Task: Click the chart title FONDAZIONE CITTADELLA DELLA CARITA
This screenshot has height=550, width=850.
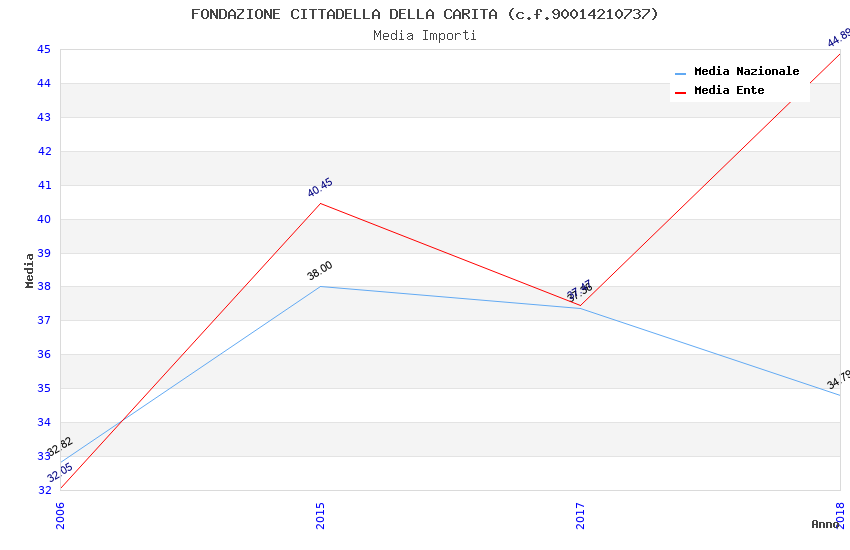Action: coord(425,14)
